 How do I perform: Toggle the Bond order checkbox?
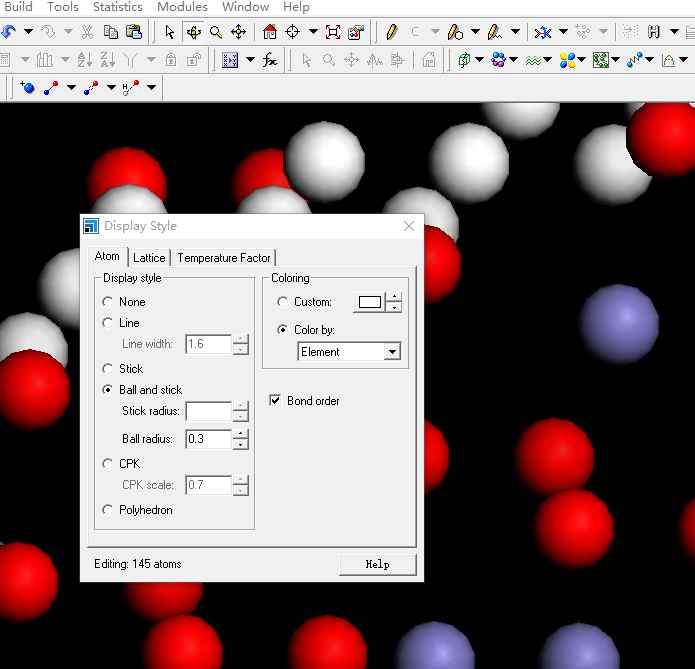275,401
